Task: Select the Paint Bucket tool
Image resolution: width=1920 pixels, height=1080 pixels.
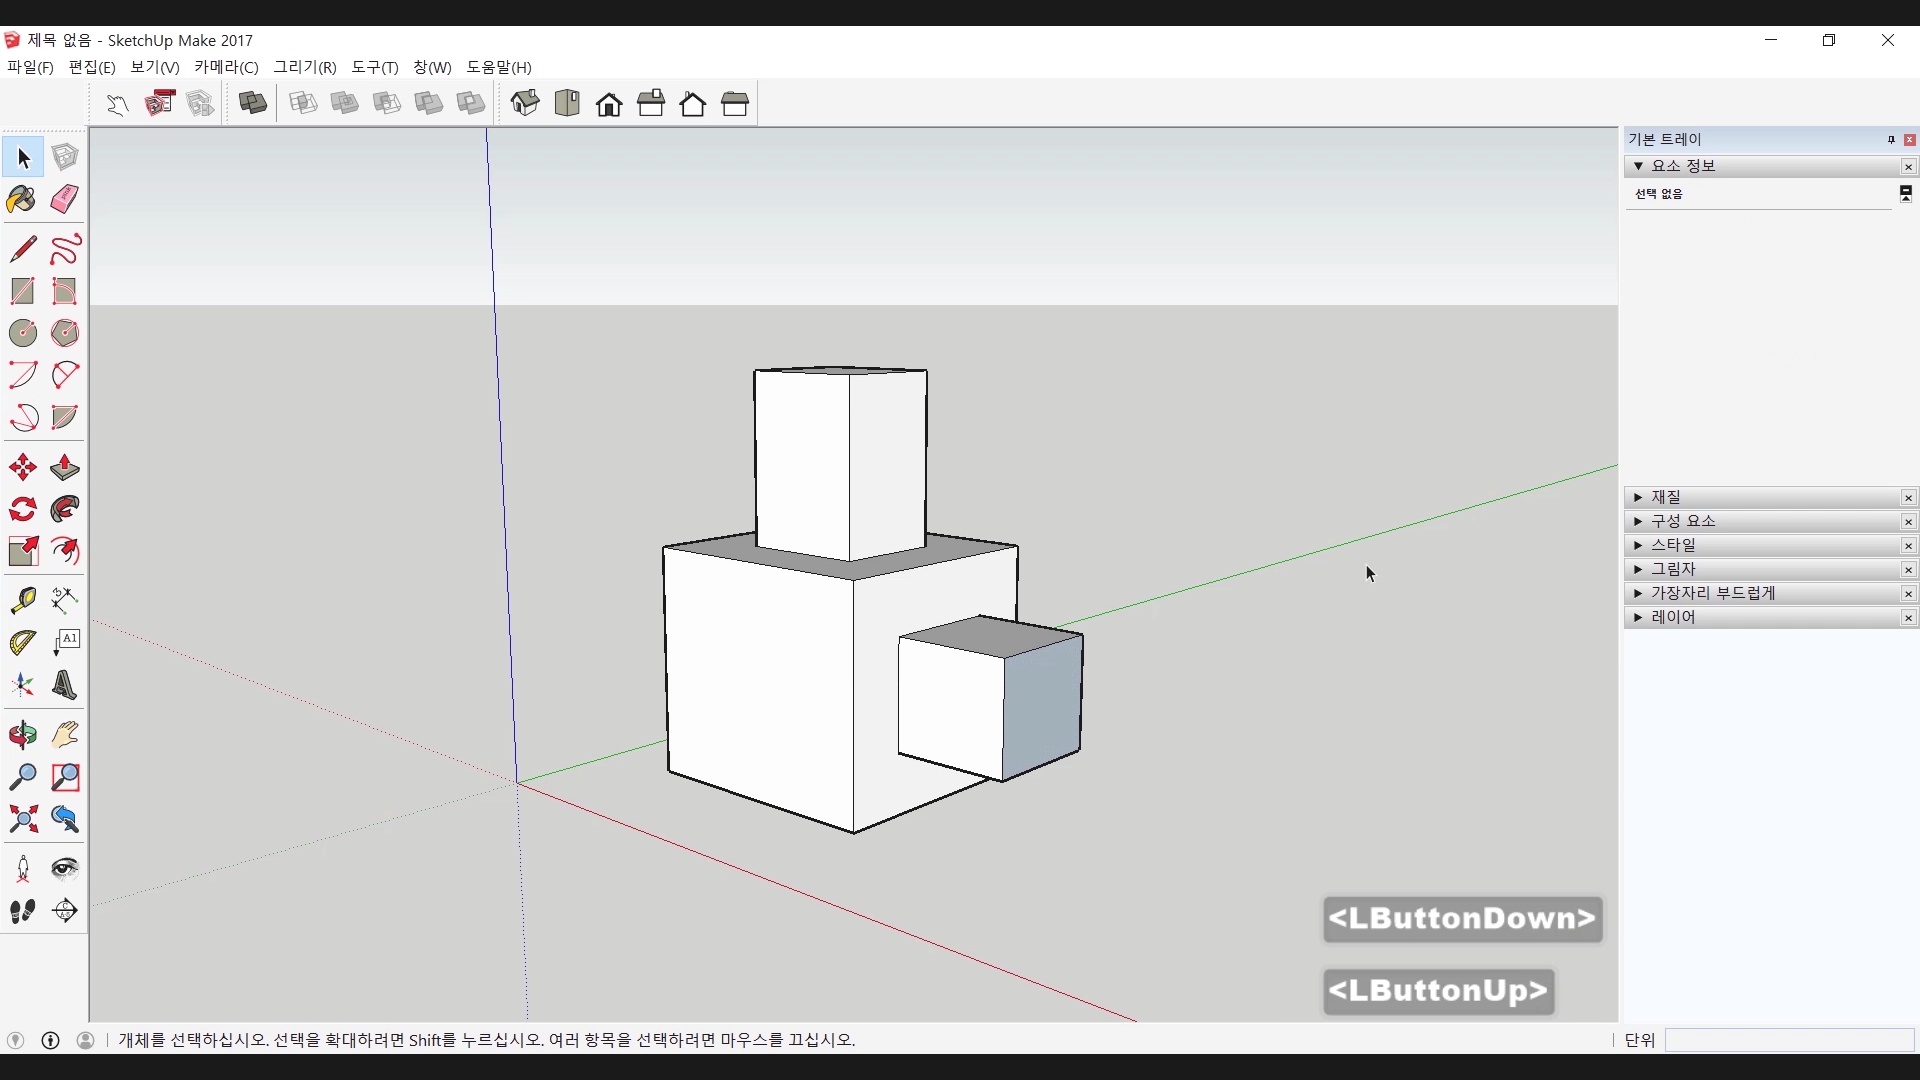Action: pos(22,199)
